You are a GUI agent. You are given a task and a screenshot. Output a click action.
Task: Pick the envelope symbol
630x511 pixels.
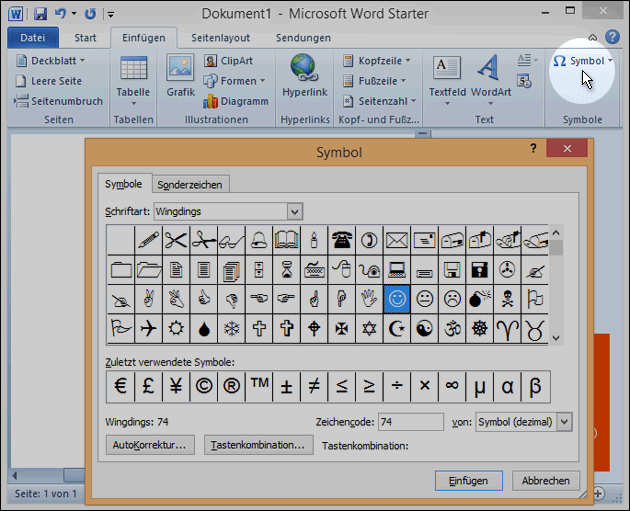click(397, 240)
